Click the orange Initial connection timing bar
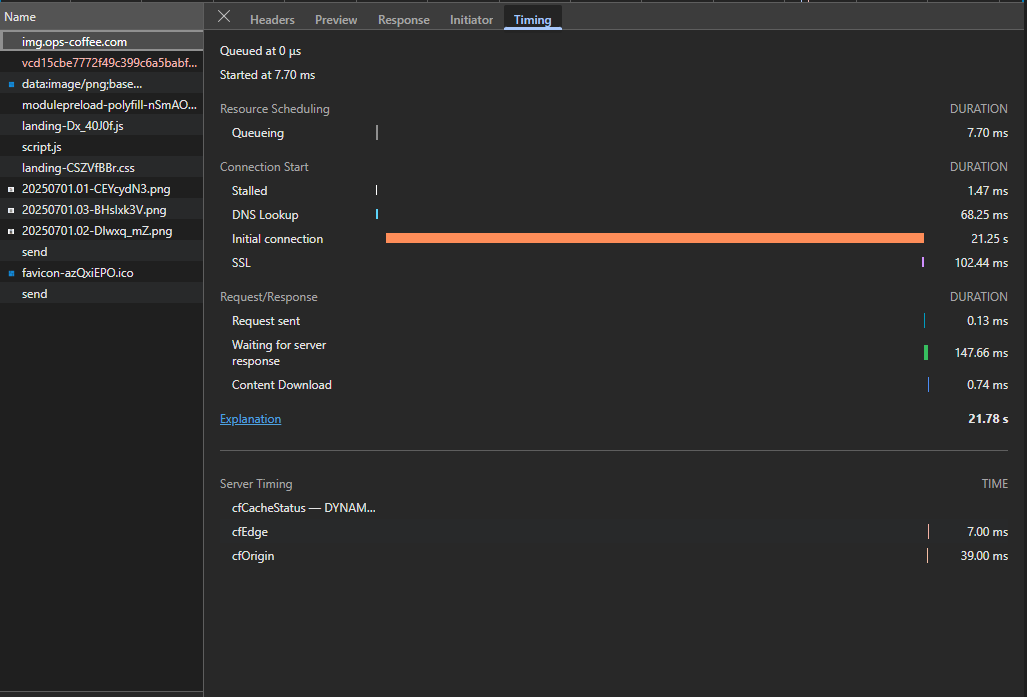 tap(654, 238)
